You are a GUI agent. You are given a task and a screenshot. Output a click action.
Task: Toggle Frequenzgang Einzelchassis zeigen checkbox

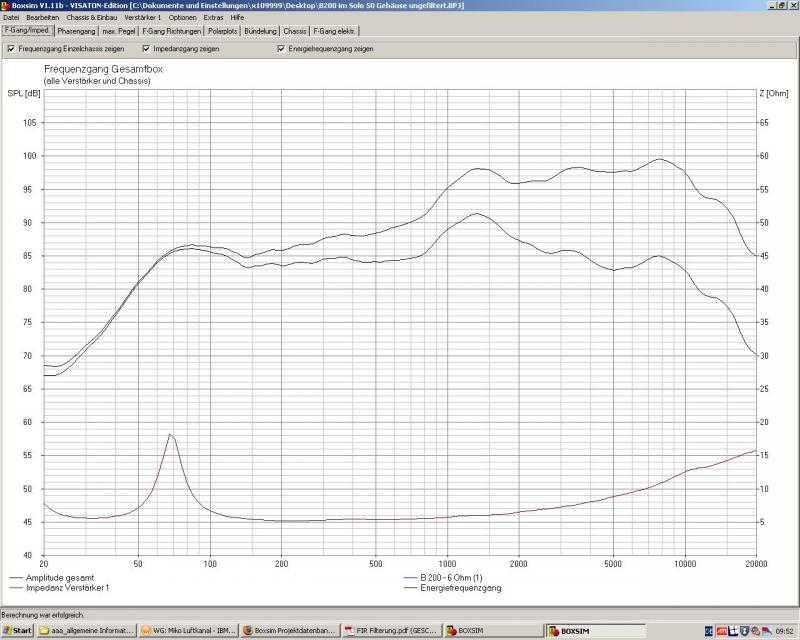pyautogui.click(x=11, y=48)
